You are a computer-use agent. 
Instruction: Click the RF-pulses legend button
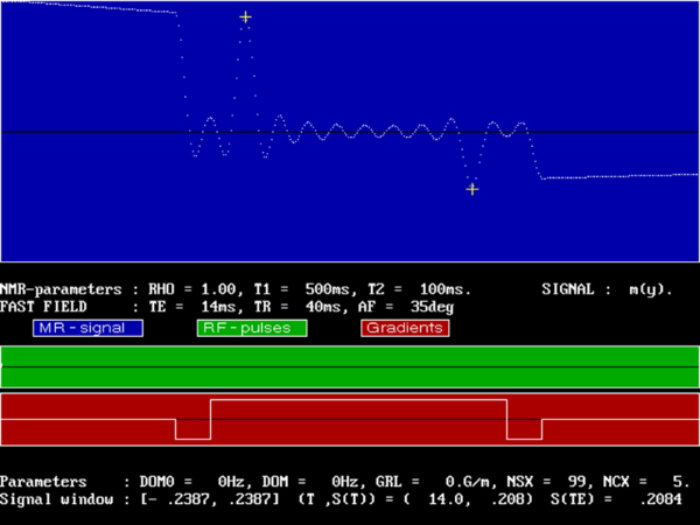click(252, 328)
